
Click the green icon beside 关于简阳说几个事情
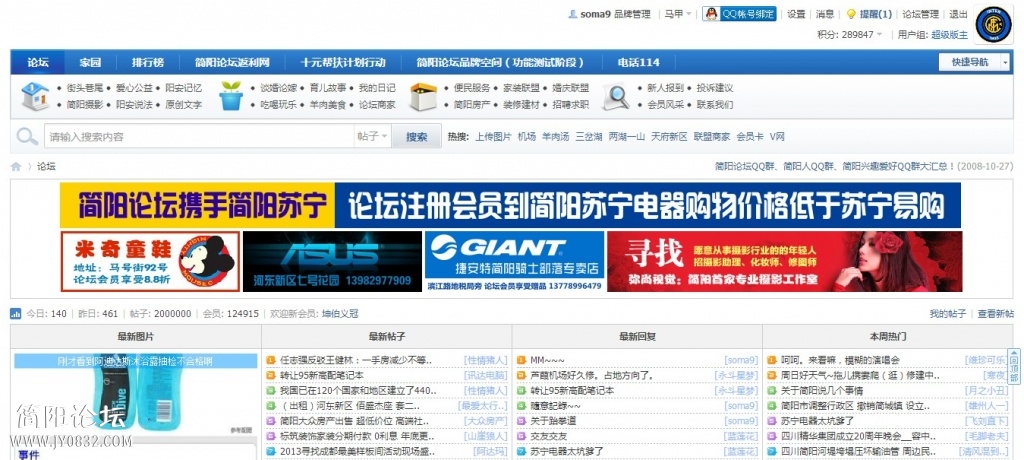772,390
